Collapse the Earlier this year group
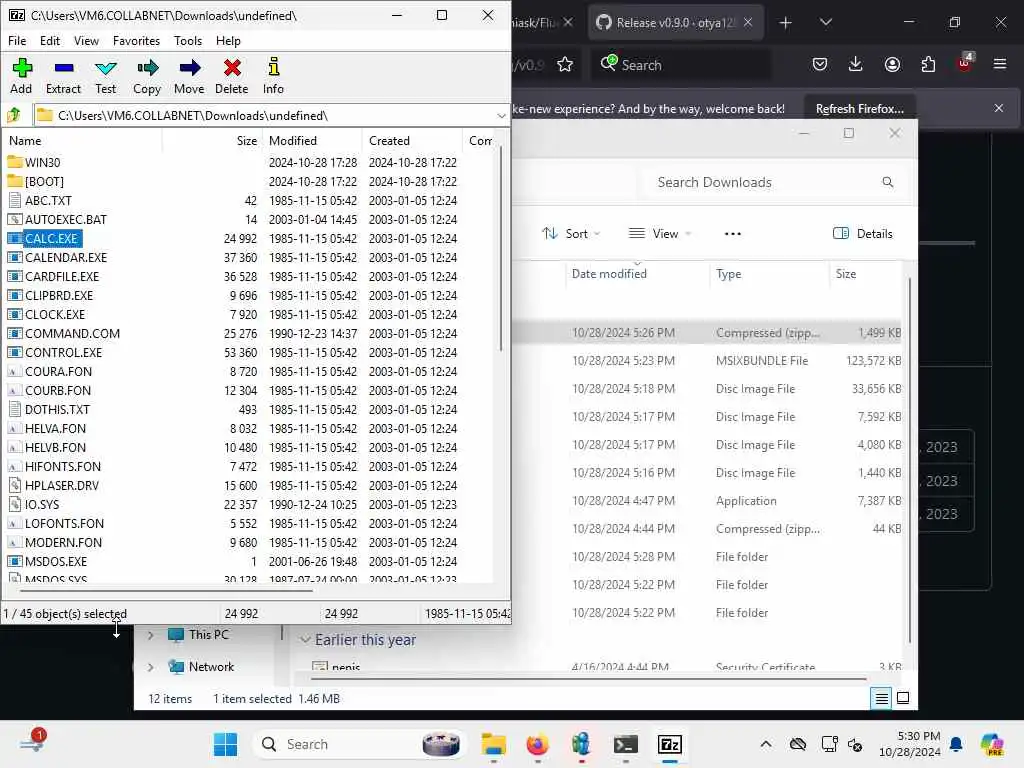This screenshot has width=1024, height=768. click(305, 640)
